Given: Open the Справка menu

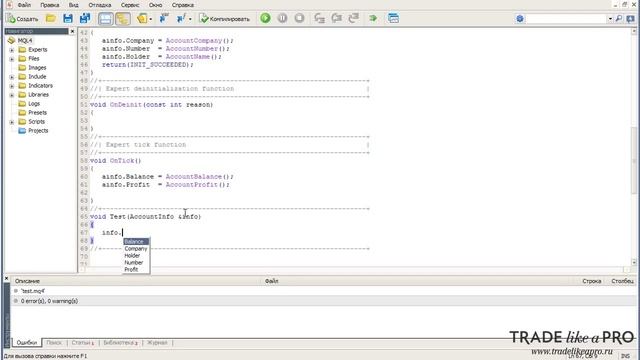Looking at the screenshot, I should coord(182,5).
